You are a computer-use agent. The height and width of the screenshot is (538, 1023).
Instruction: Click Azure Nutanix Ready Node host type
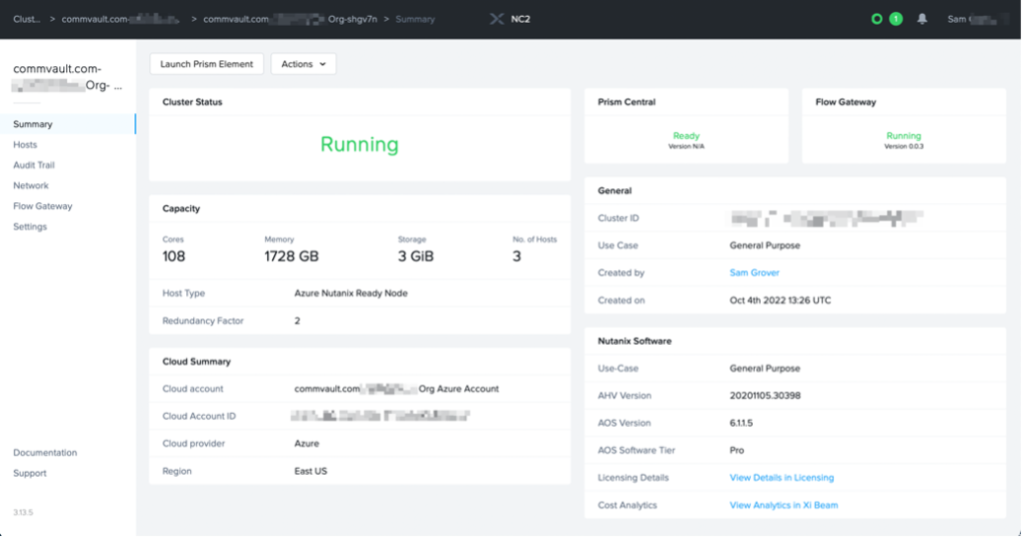pos(351,293)
